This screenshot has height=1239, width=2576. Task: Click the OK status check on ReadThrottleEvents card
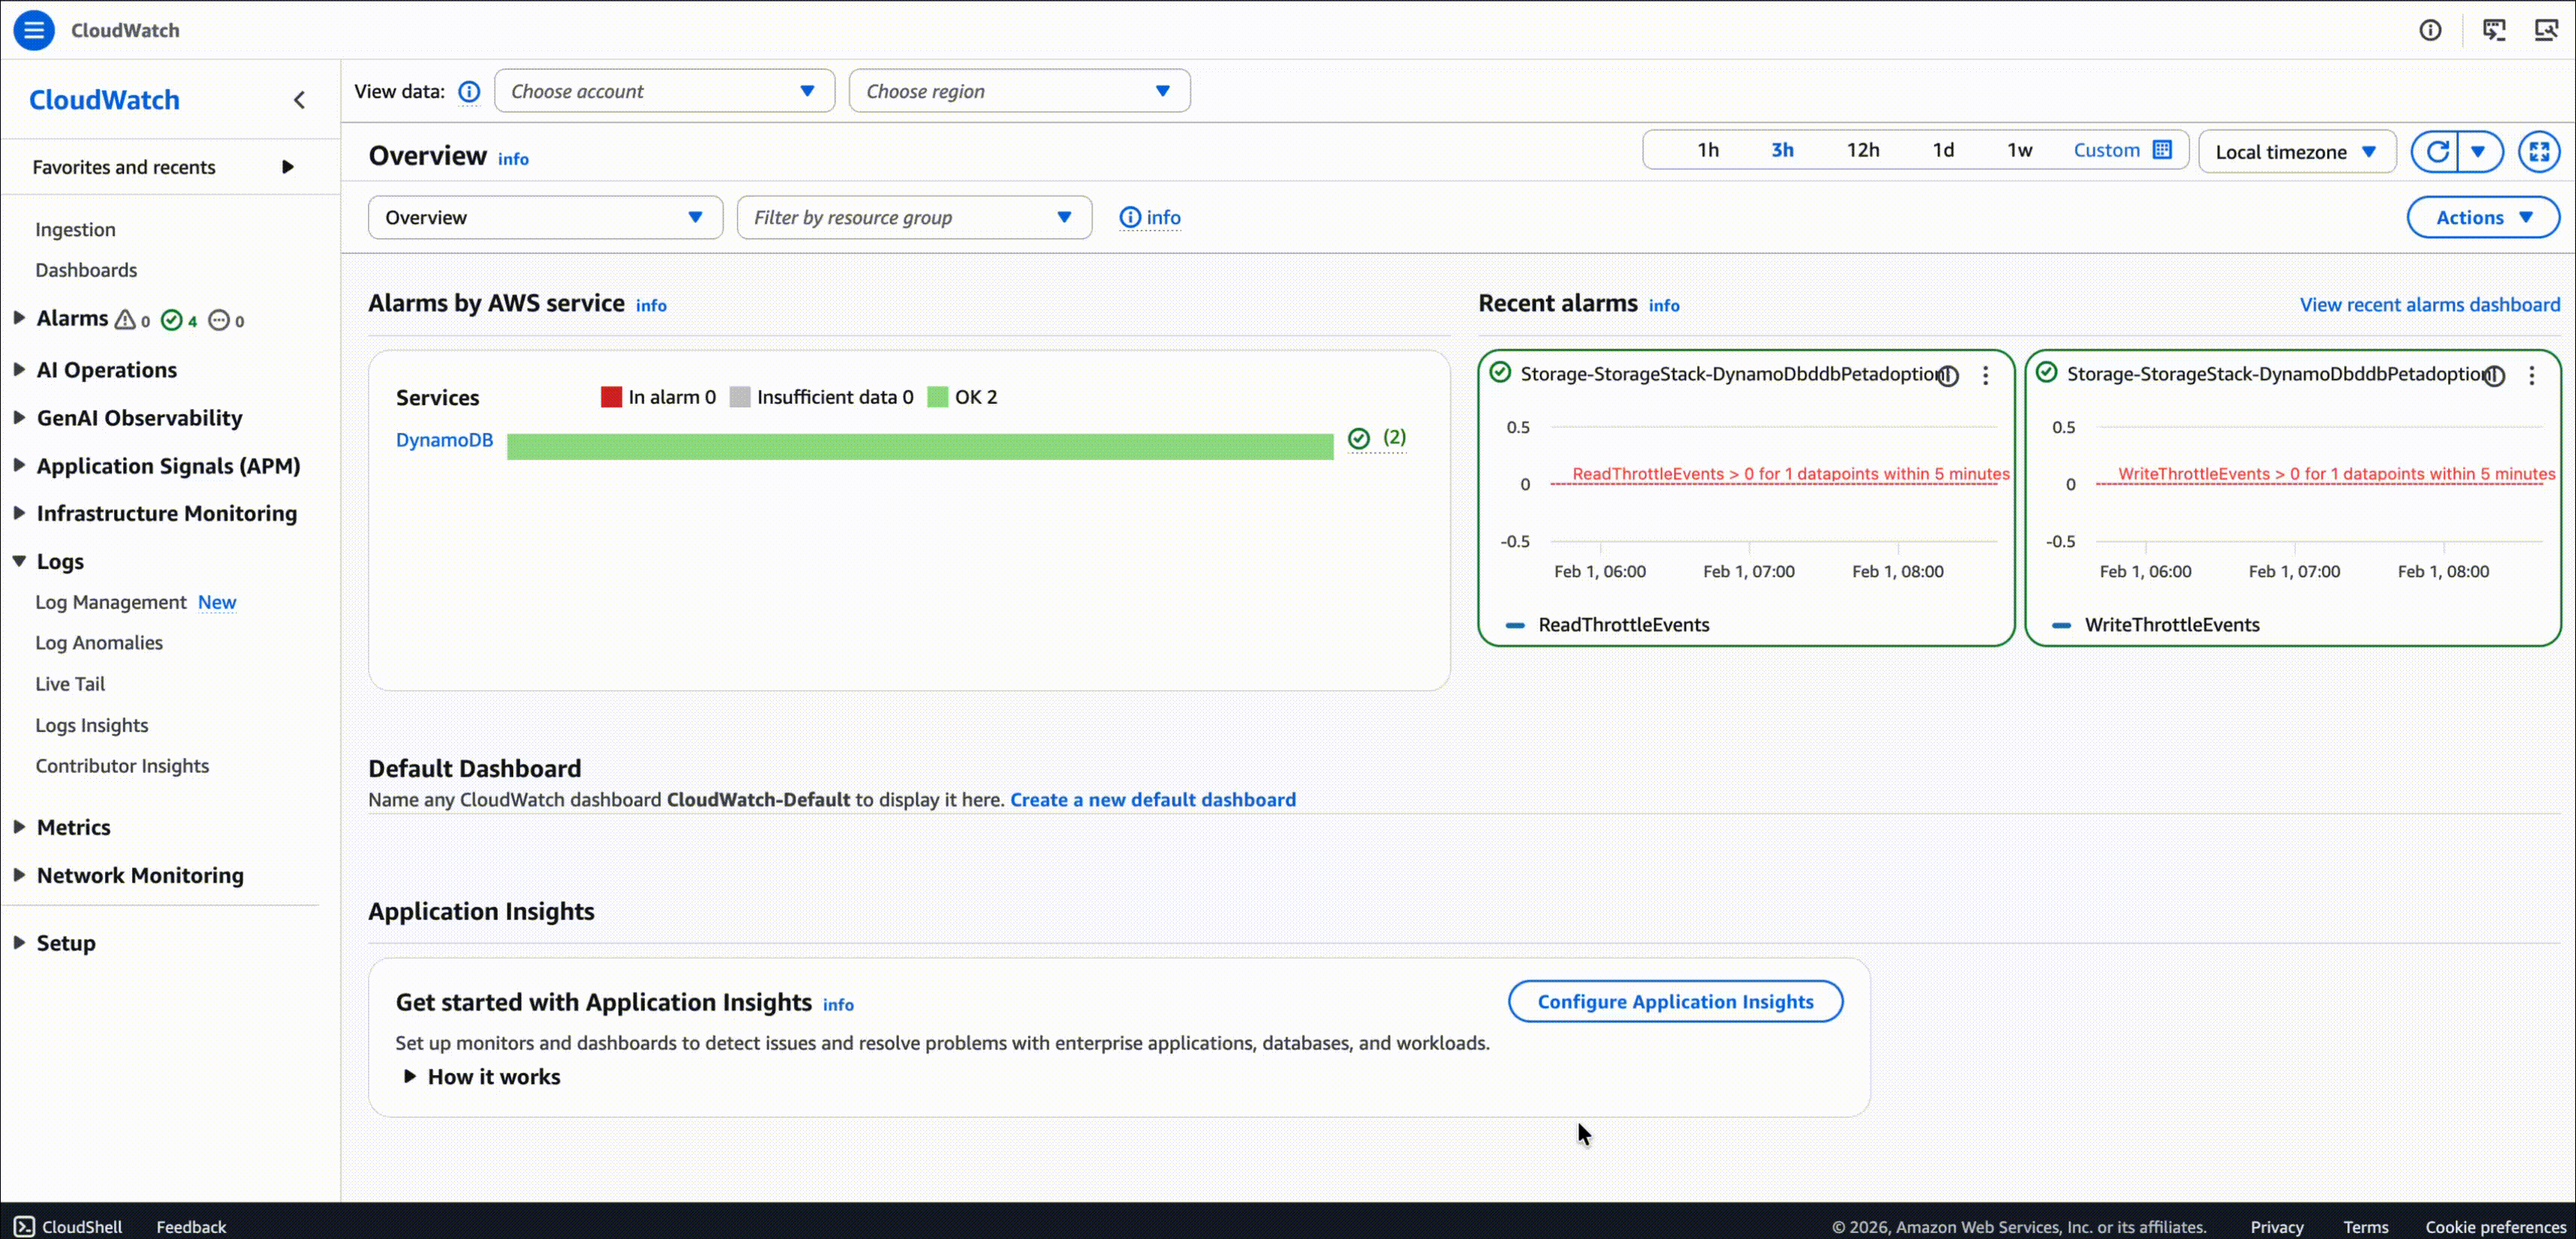pos(1500,372)
